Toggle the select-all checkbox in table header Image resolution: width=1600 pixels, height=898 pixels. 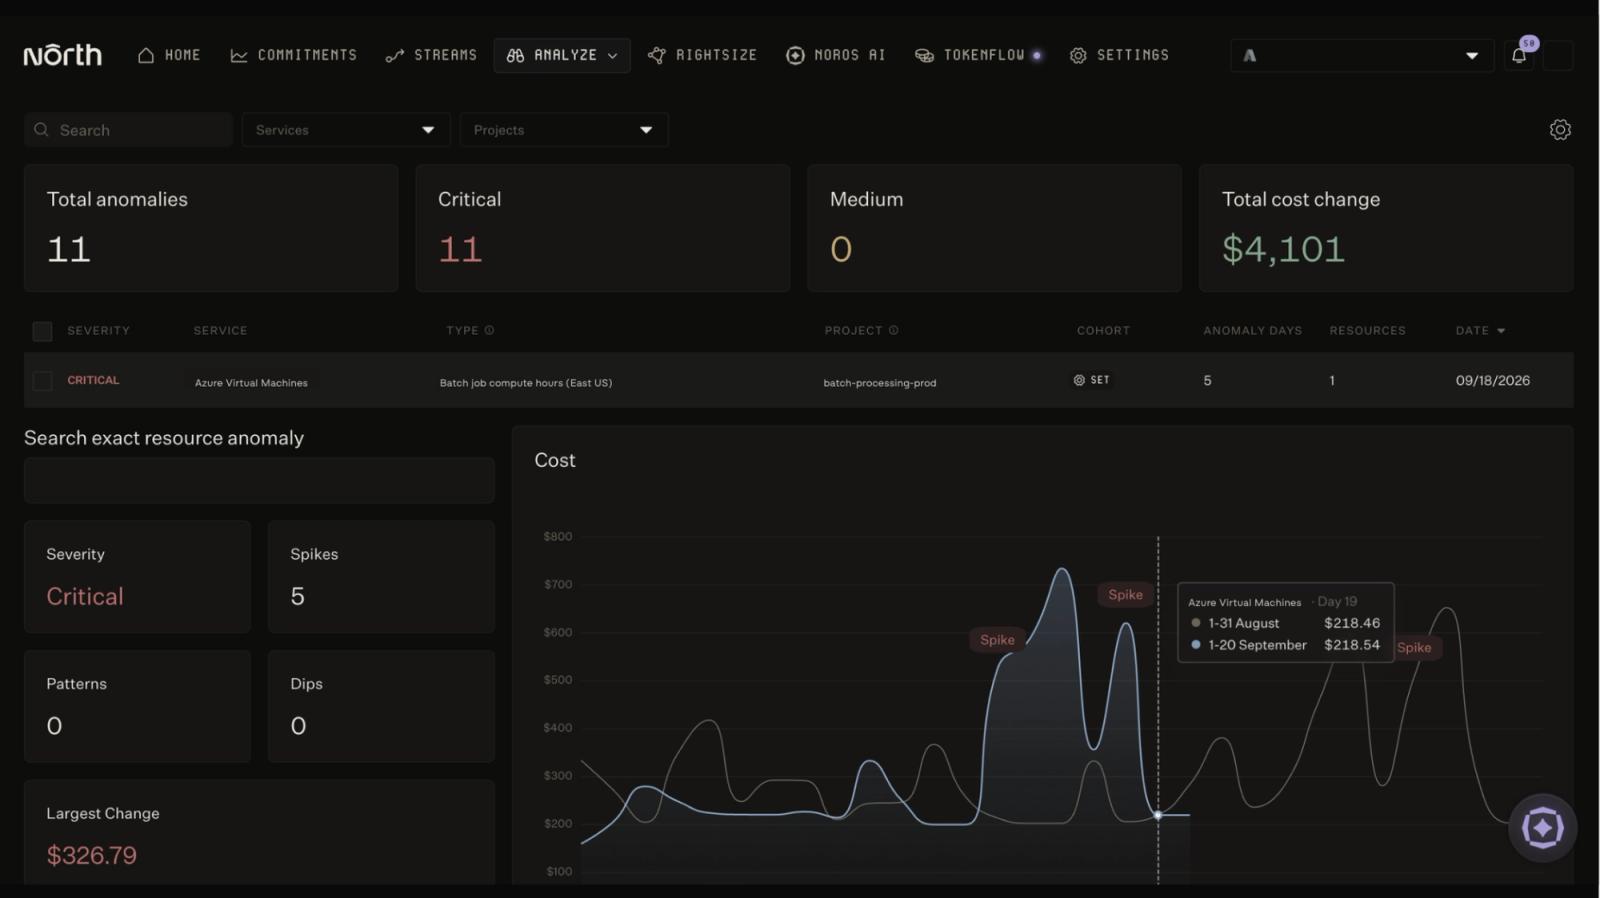(42, 331)
